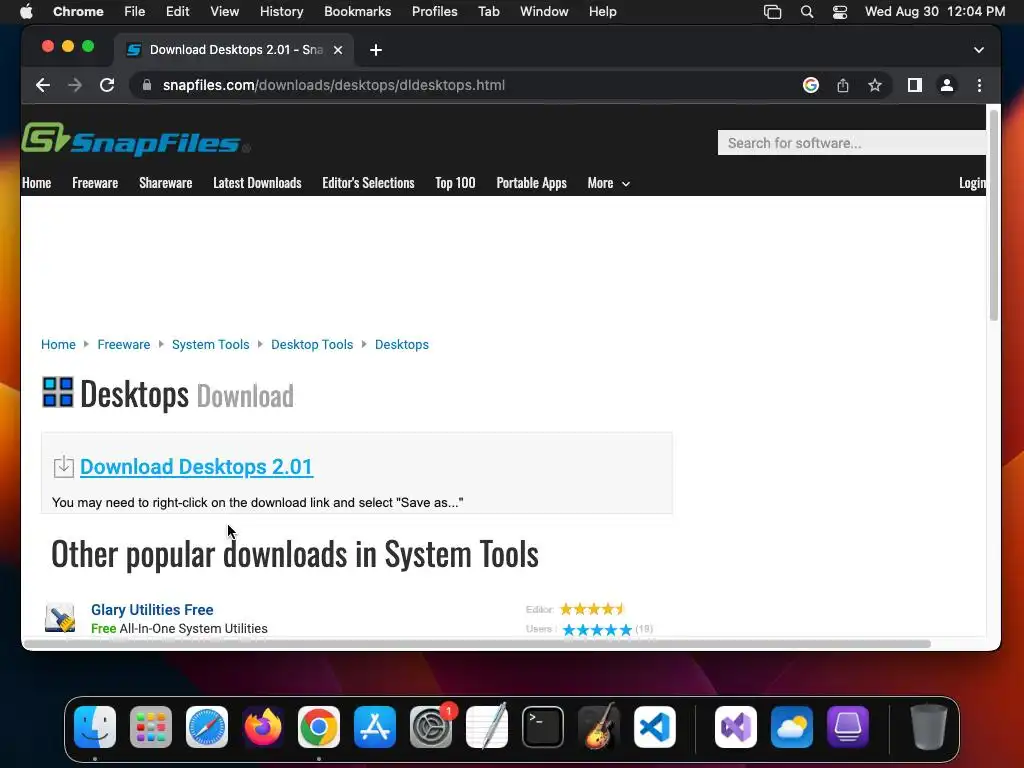Open the cloud weather app in dock

(792, 727)
